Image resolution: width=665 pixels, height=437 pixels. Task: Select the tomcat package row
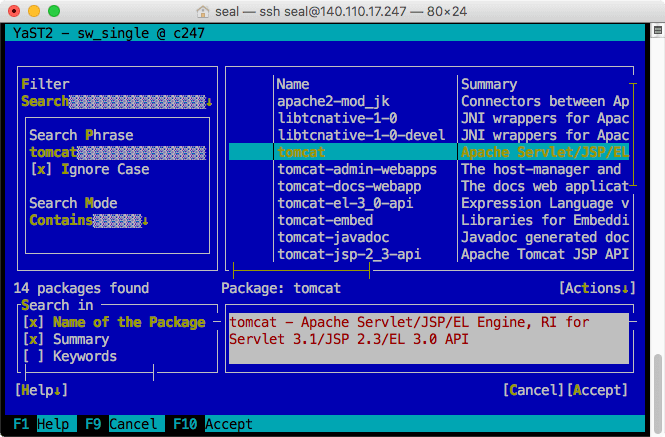pyautogui.click(x=301, y=152)
